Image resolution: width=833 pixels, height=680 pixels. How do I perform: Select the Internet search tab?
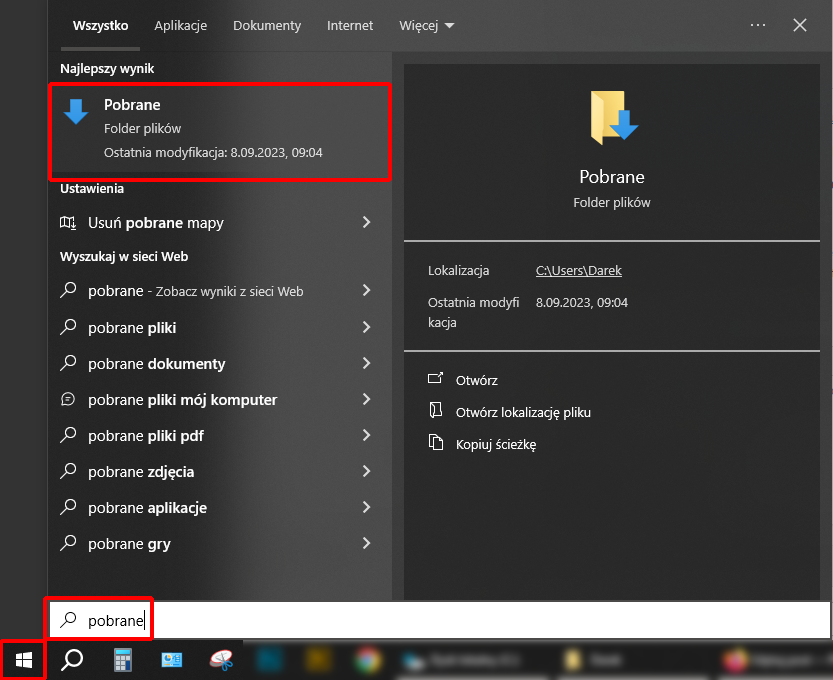click(350, 25)
